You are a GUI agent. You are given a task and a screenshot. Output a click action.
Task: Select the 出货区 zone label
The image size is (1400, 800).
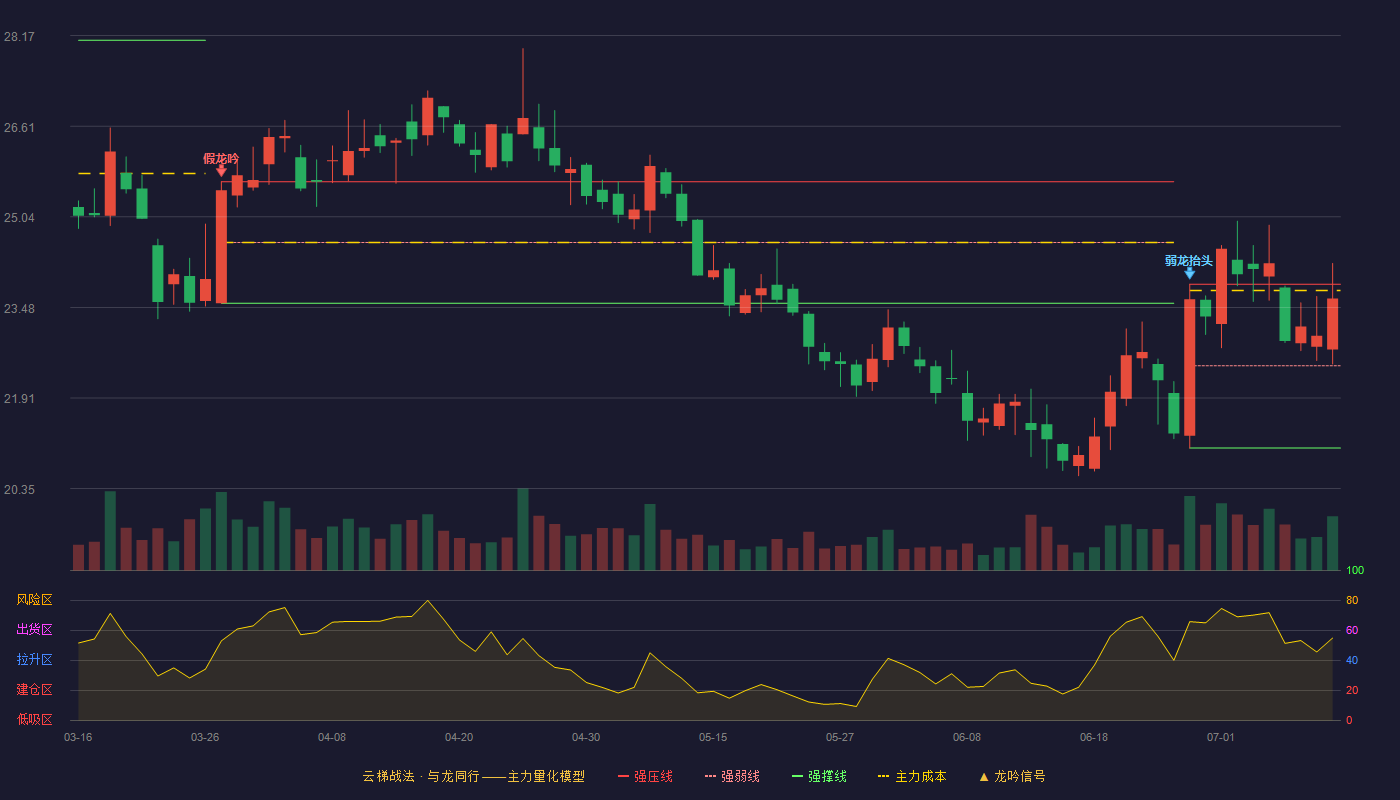34,630
